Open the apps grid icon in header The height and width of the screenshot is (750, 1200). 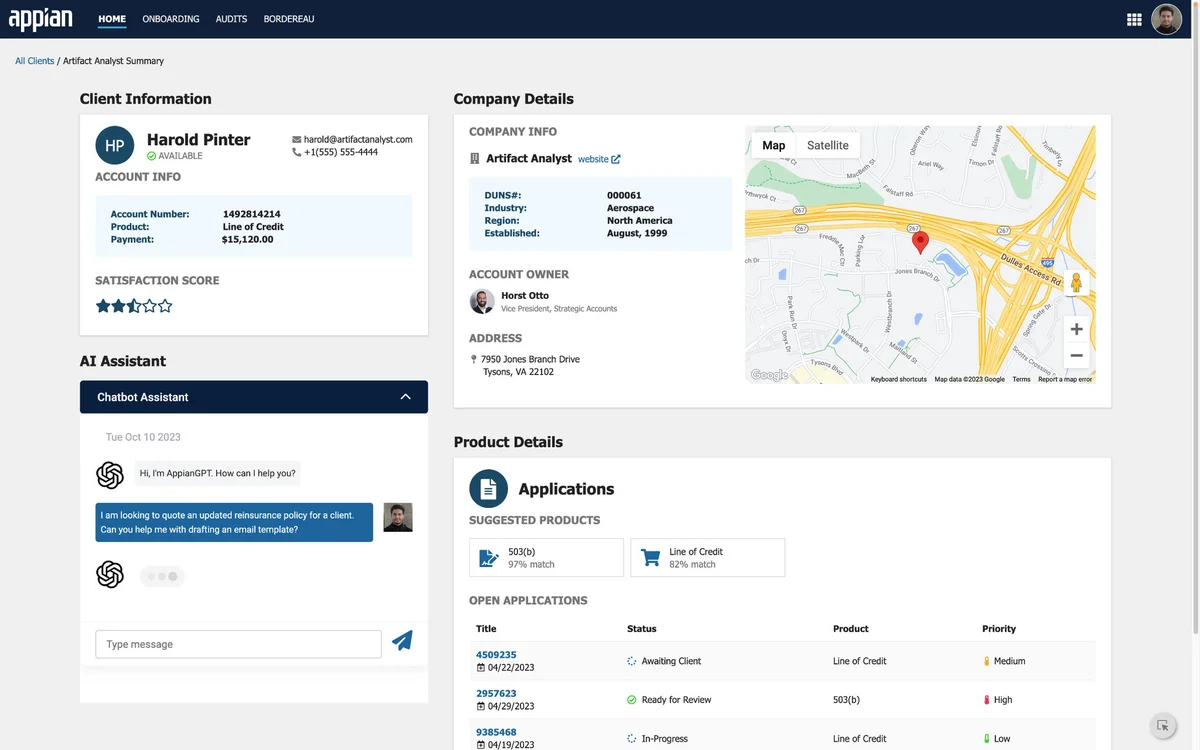[1134, 19]
